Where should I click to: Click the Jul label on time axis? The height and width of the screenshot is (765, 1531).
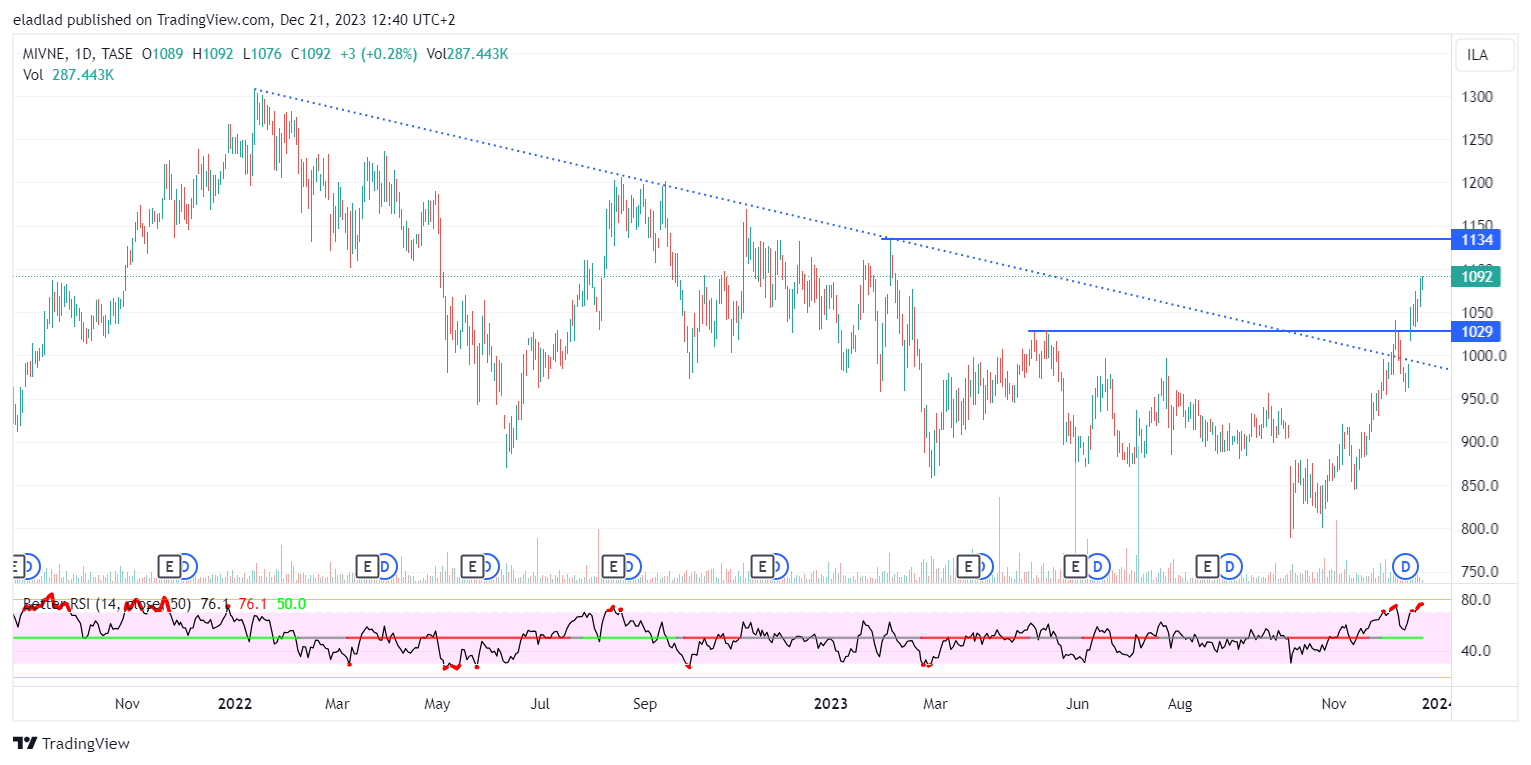point(541,704)
